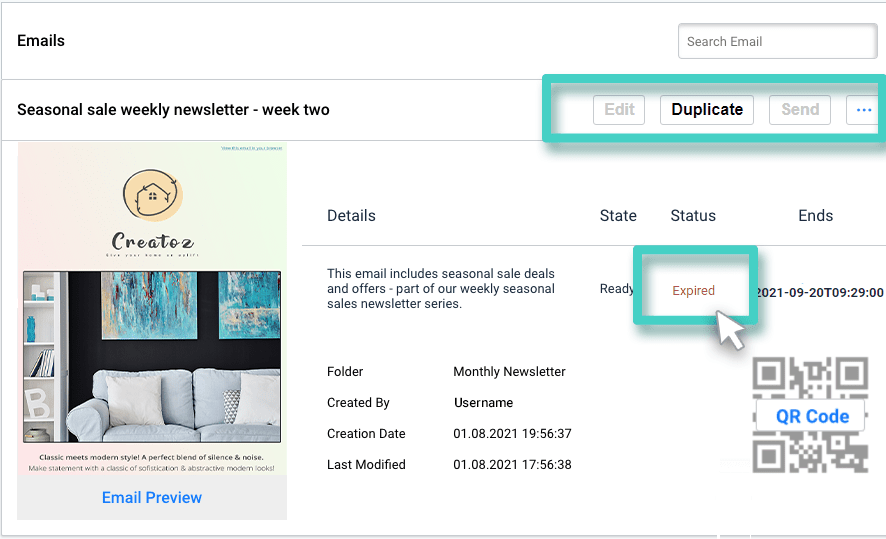This screenshot has height=539, width=886.
Task: Click the Ends column header
Action: tap(815, 216)
